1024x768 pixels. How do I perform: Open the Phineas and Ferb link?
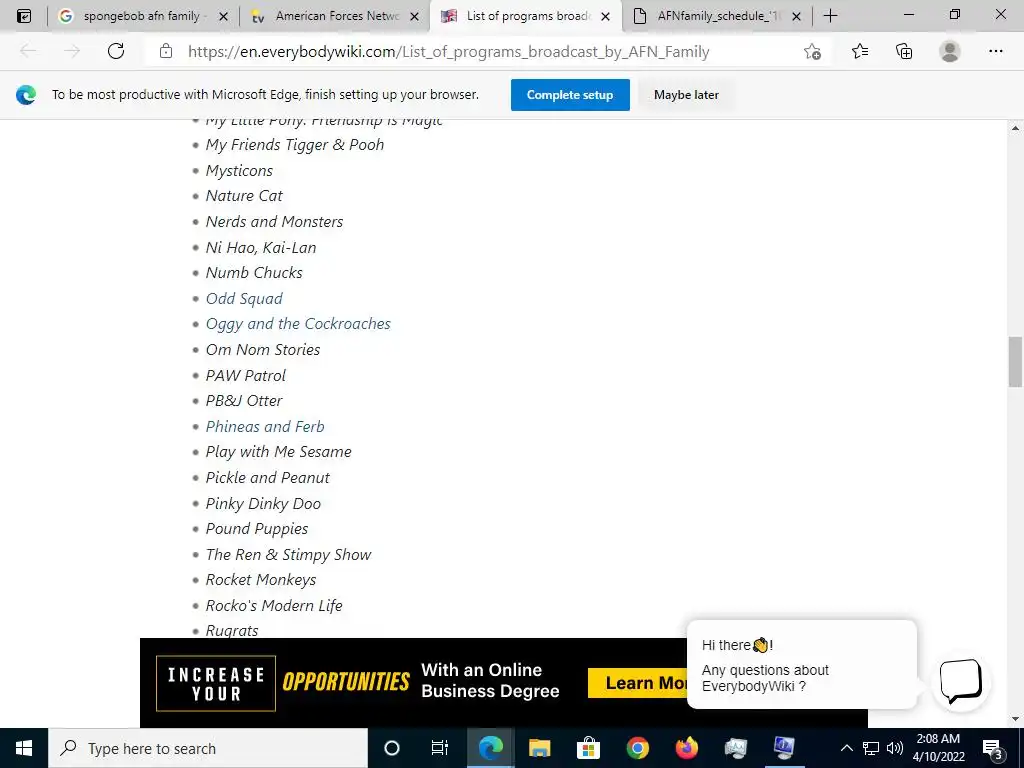point(265,426)
